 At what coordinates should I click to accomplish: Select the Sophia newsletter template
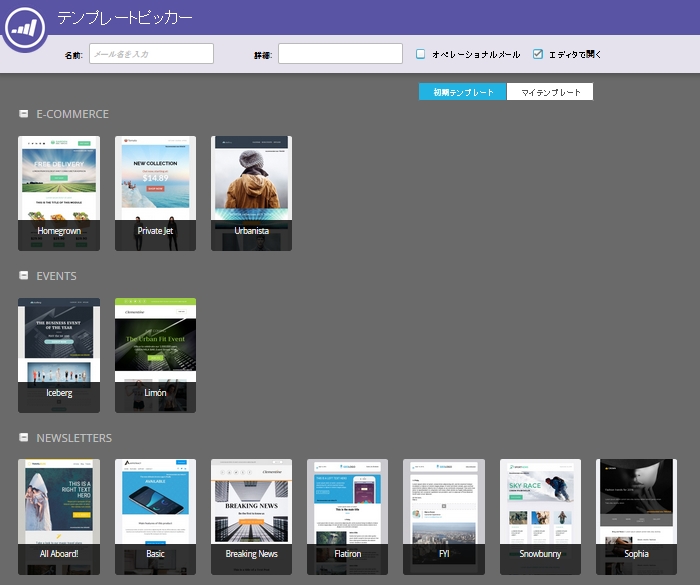636,517
